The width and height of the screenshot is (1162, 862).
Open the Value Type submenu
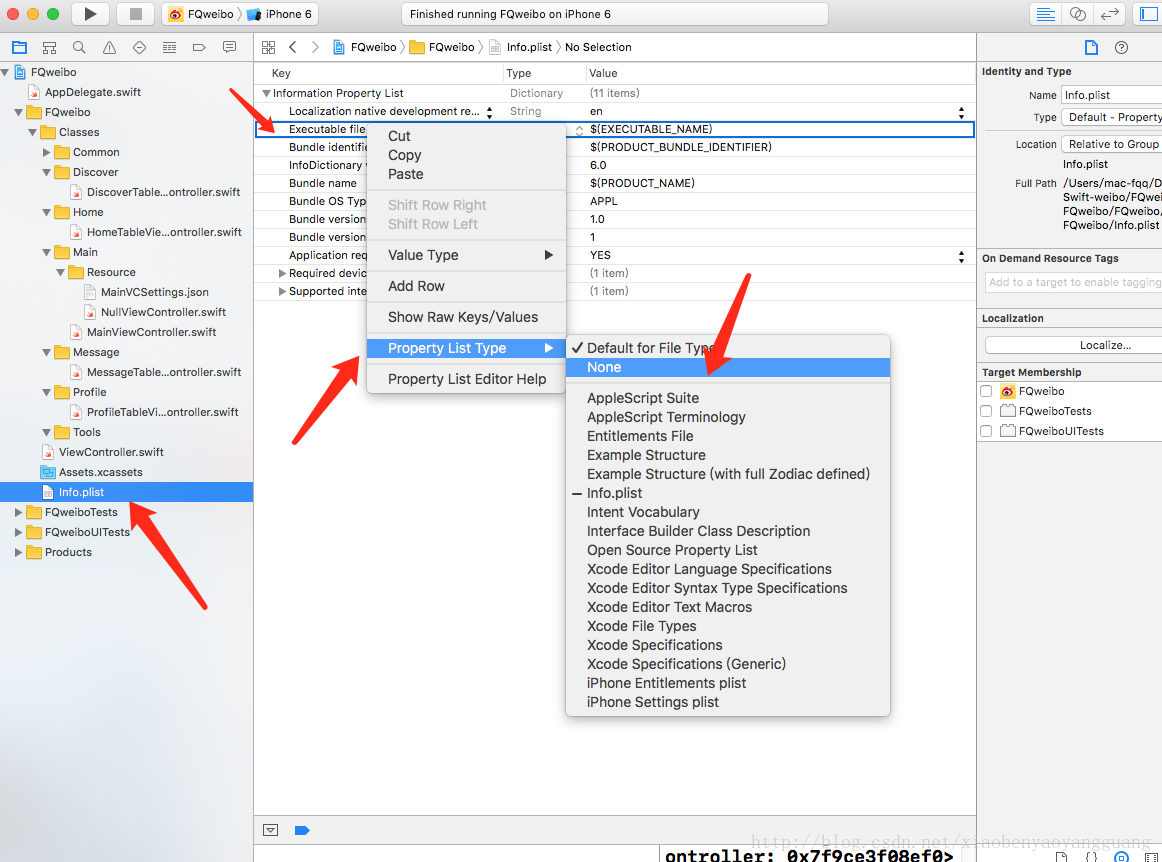point(466,255)
